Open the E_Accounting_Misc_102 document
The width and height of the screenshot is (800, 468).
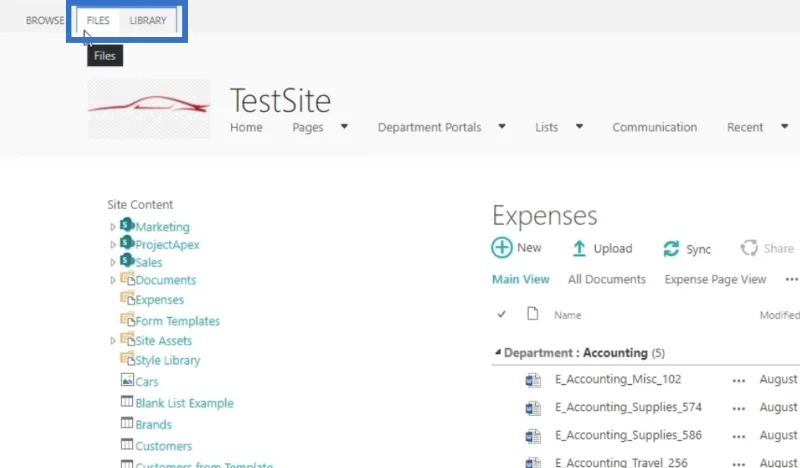point(618,379)
